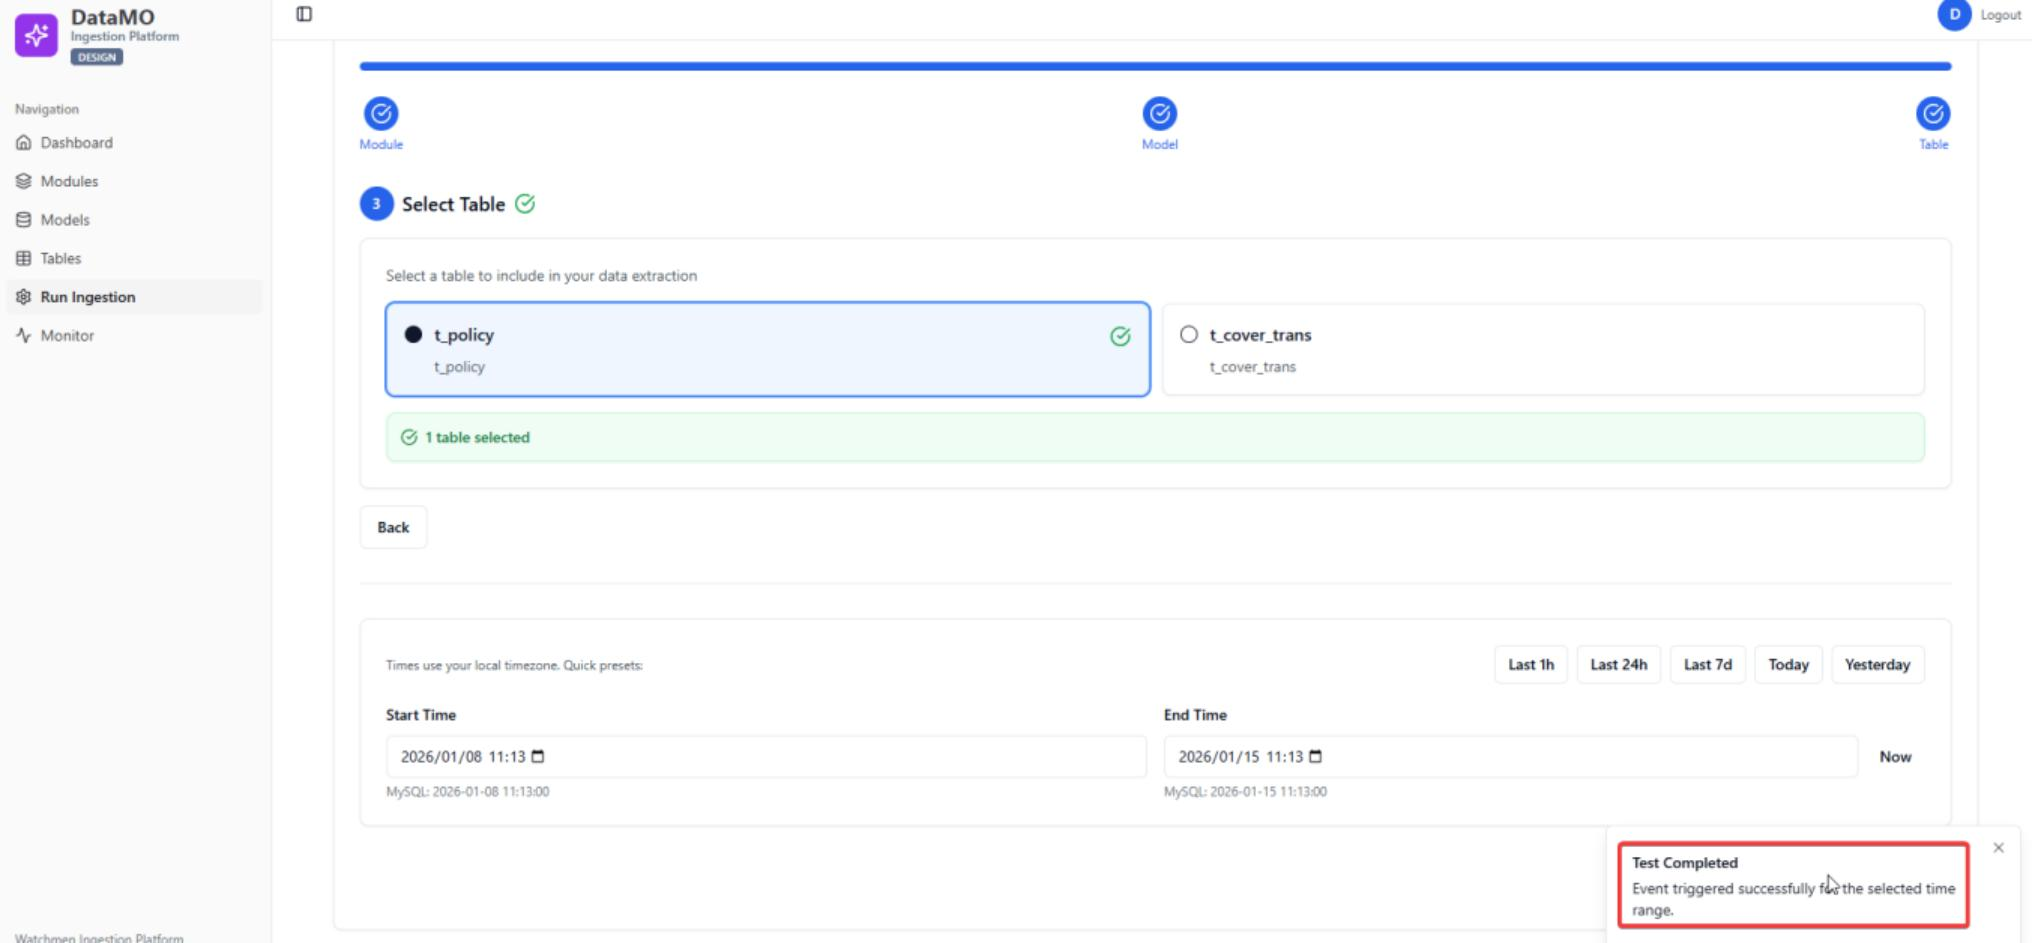The width and height of the screenshot is (2032, 943).
Task: Apply the Today preset
Action: click(1788, 665)
